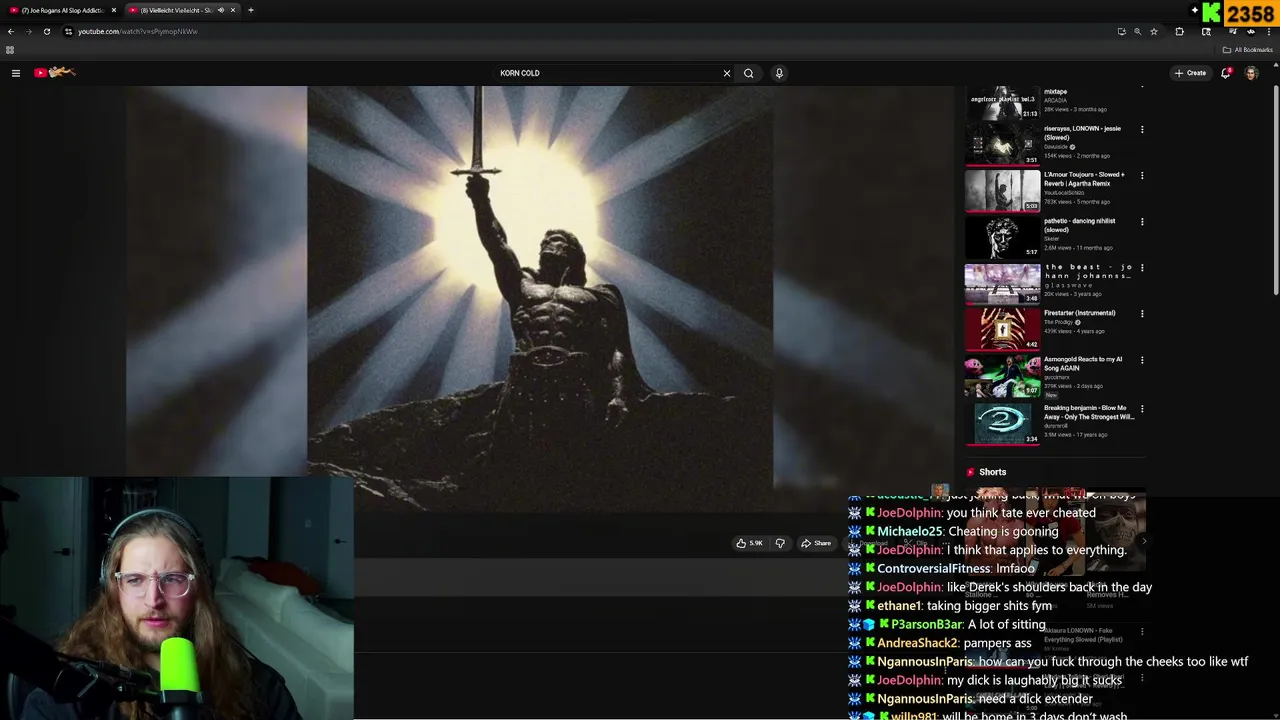Screen dimensions: 1280x720
Task: View site information icon in address bar
Action: click(68, 31)
